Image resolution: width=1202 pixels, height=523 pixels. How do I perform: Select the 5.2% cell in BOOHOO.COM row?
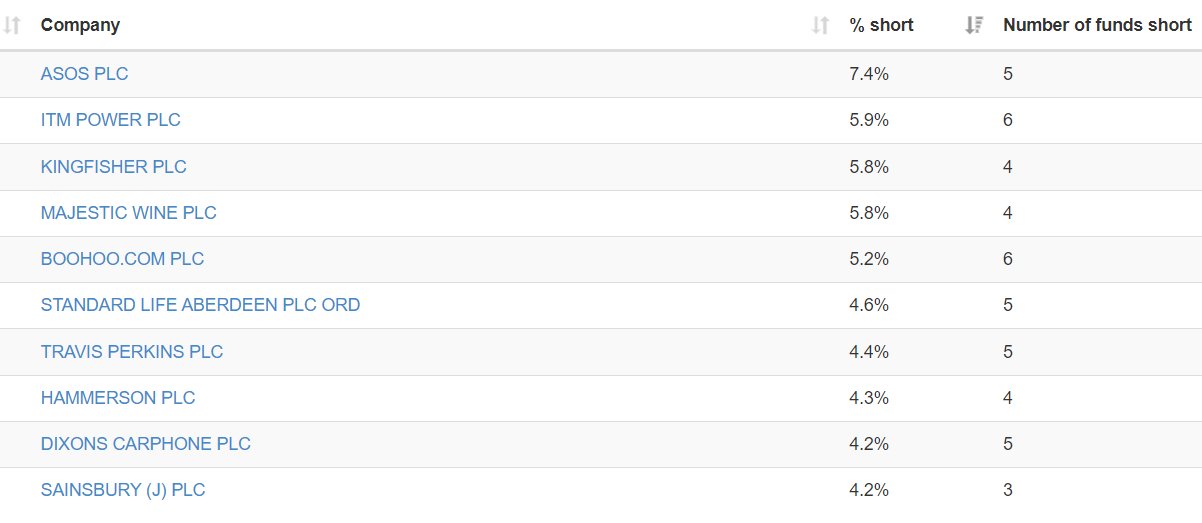coord(869,259)
